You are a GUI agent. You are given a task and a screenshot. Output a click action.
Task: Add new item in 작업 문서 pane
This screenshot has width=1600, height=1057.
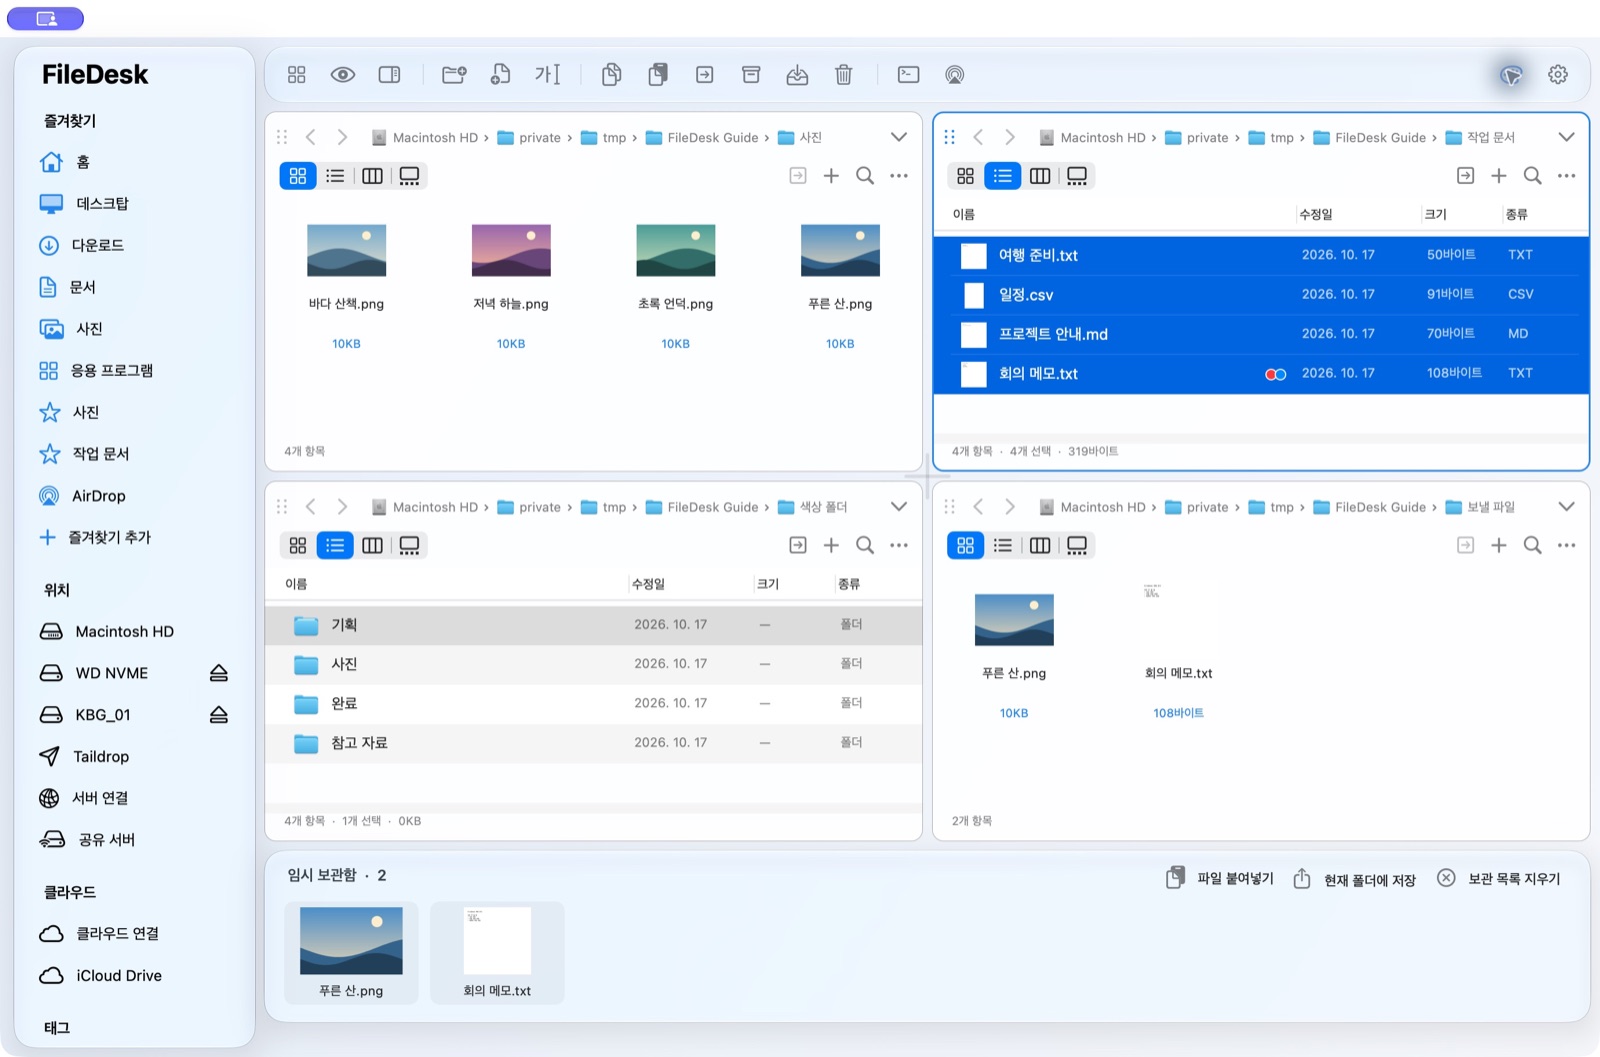(x=1499, y=176)
